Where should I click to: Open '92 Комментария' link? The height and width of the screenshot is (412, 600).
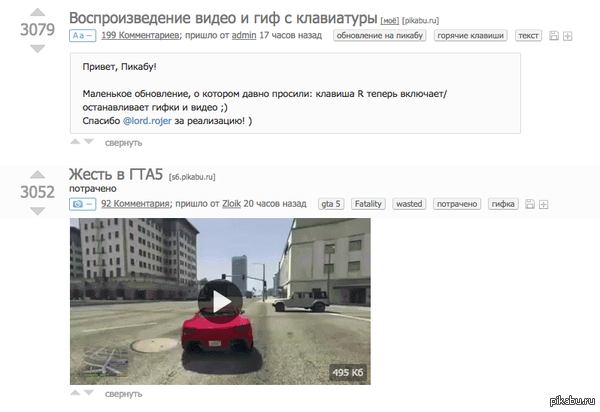tap(135, 204)
